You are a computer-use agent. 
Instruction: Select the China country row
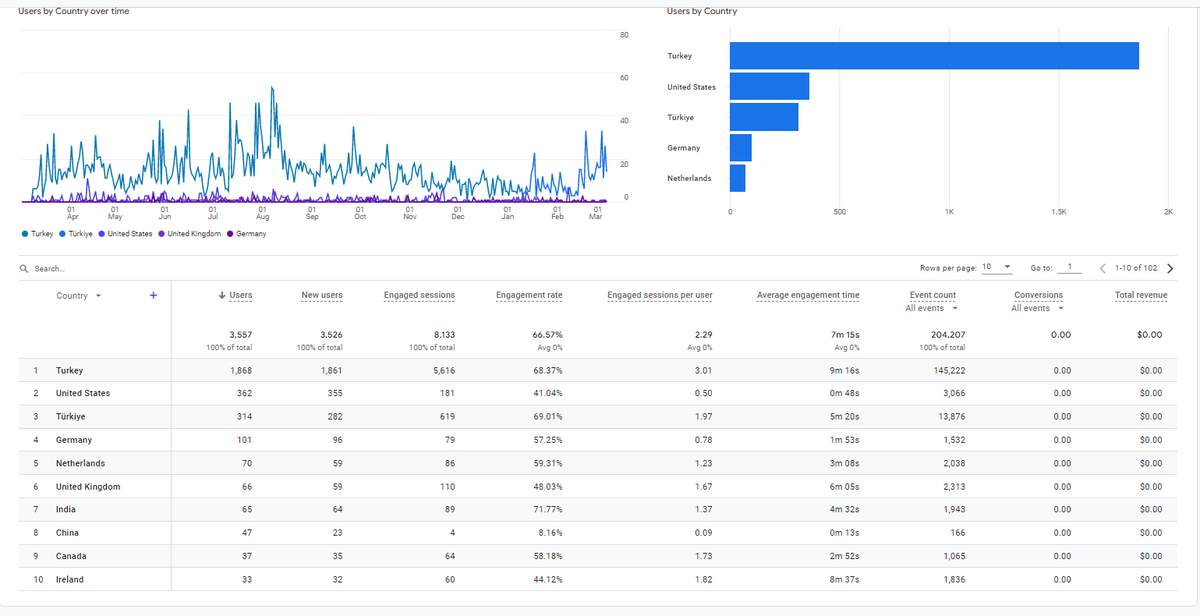(x=599, y=533)
